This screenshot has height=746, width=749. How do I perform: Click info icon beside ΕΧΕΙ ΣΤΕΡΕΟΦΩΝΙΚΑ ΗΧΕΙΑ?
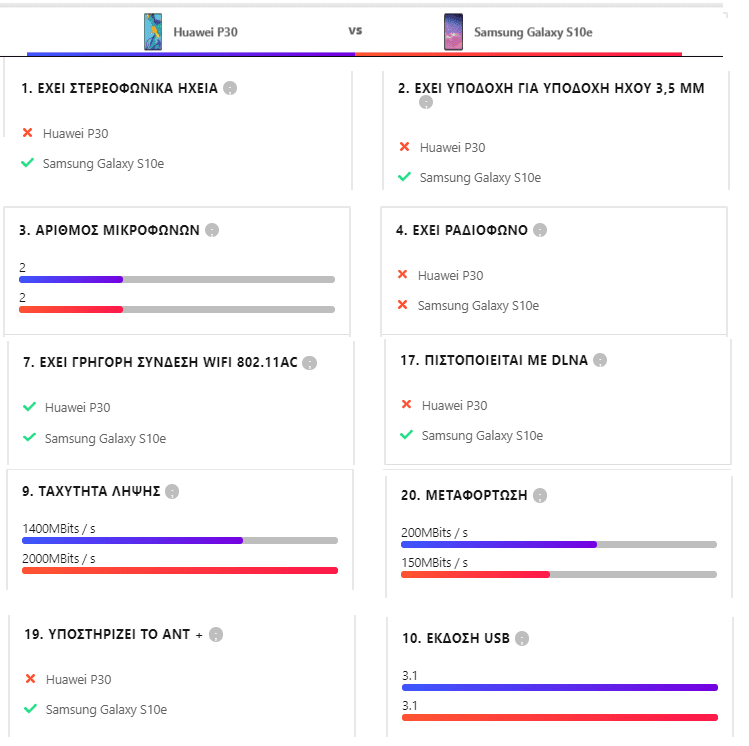(x=230, y=88)
